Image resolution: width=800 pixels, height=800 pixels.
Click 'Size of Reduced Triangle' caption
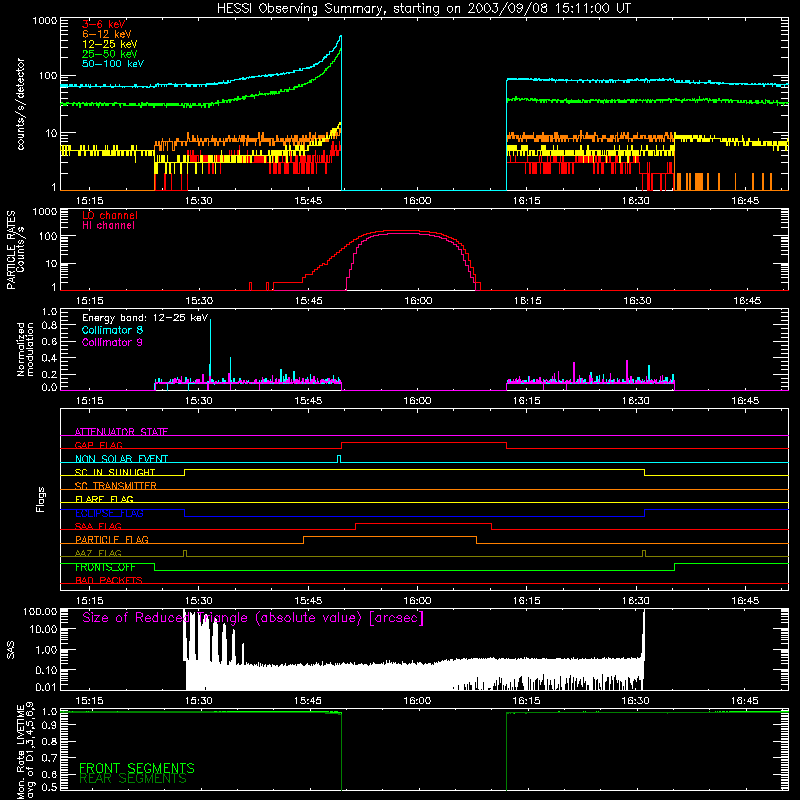click(253, 618)
